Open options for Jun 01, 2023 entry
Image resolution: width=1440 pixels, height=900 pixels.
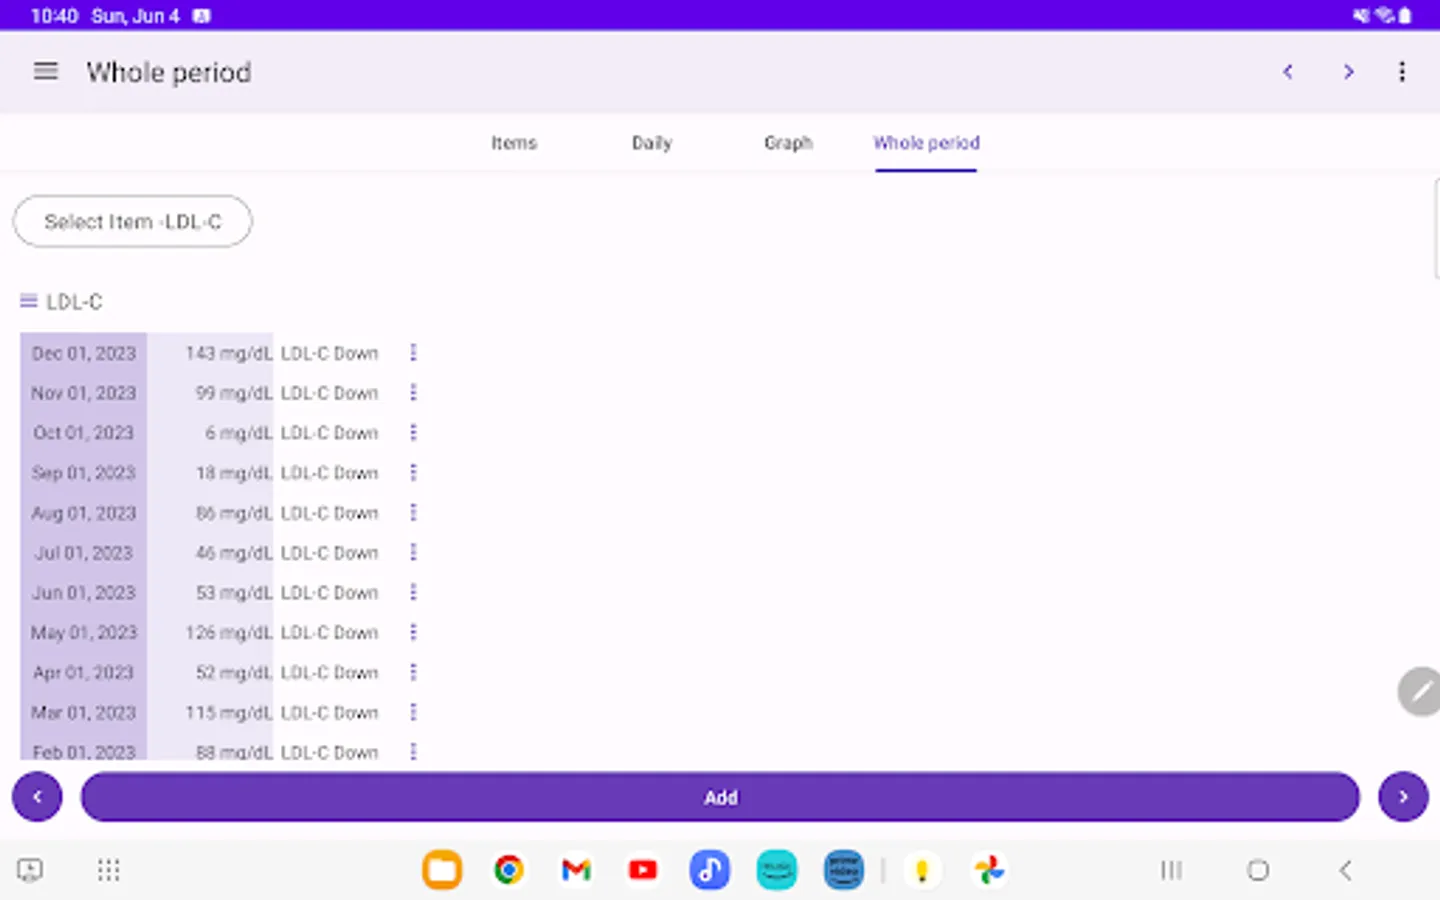[x=413, y=593]
